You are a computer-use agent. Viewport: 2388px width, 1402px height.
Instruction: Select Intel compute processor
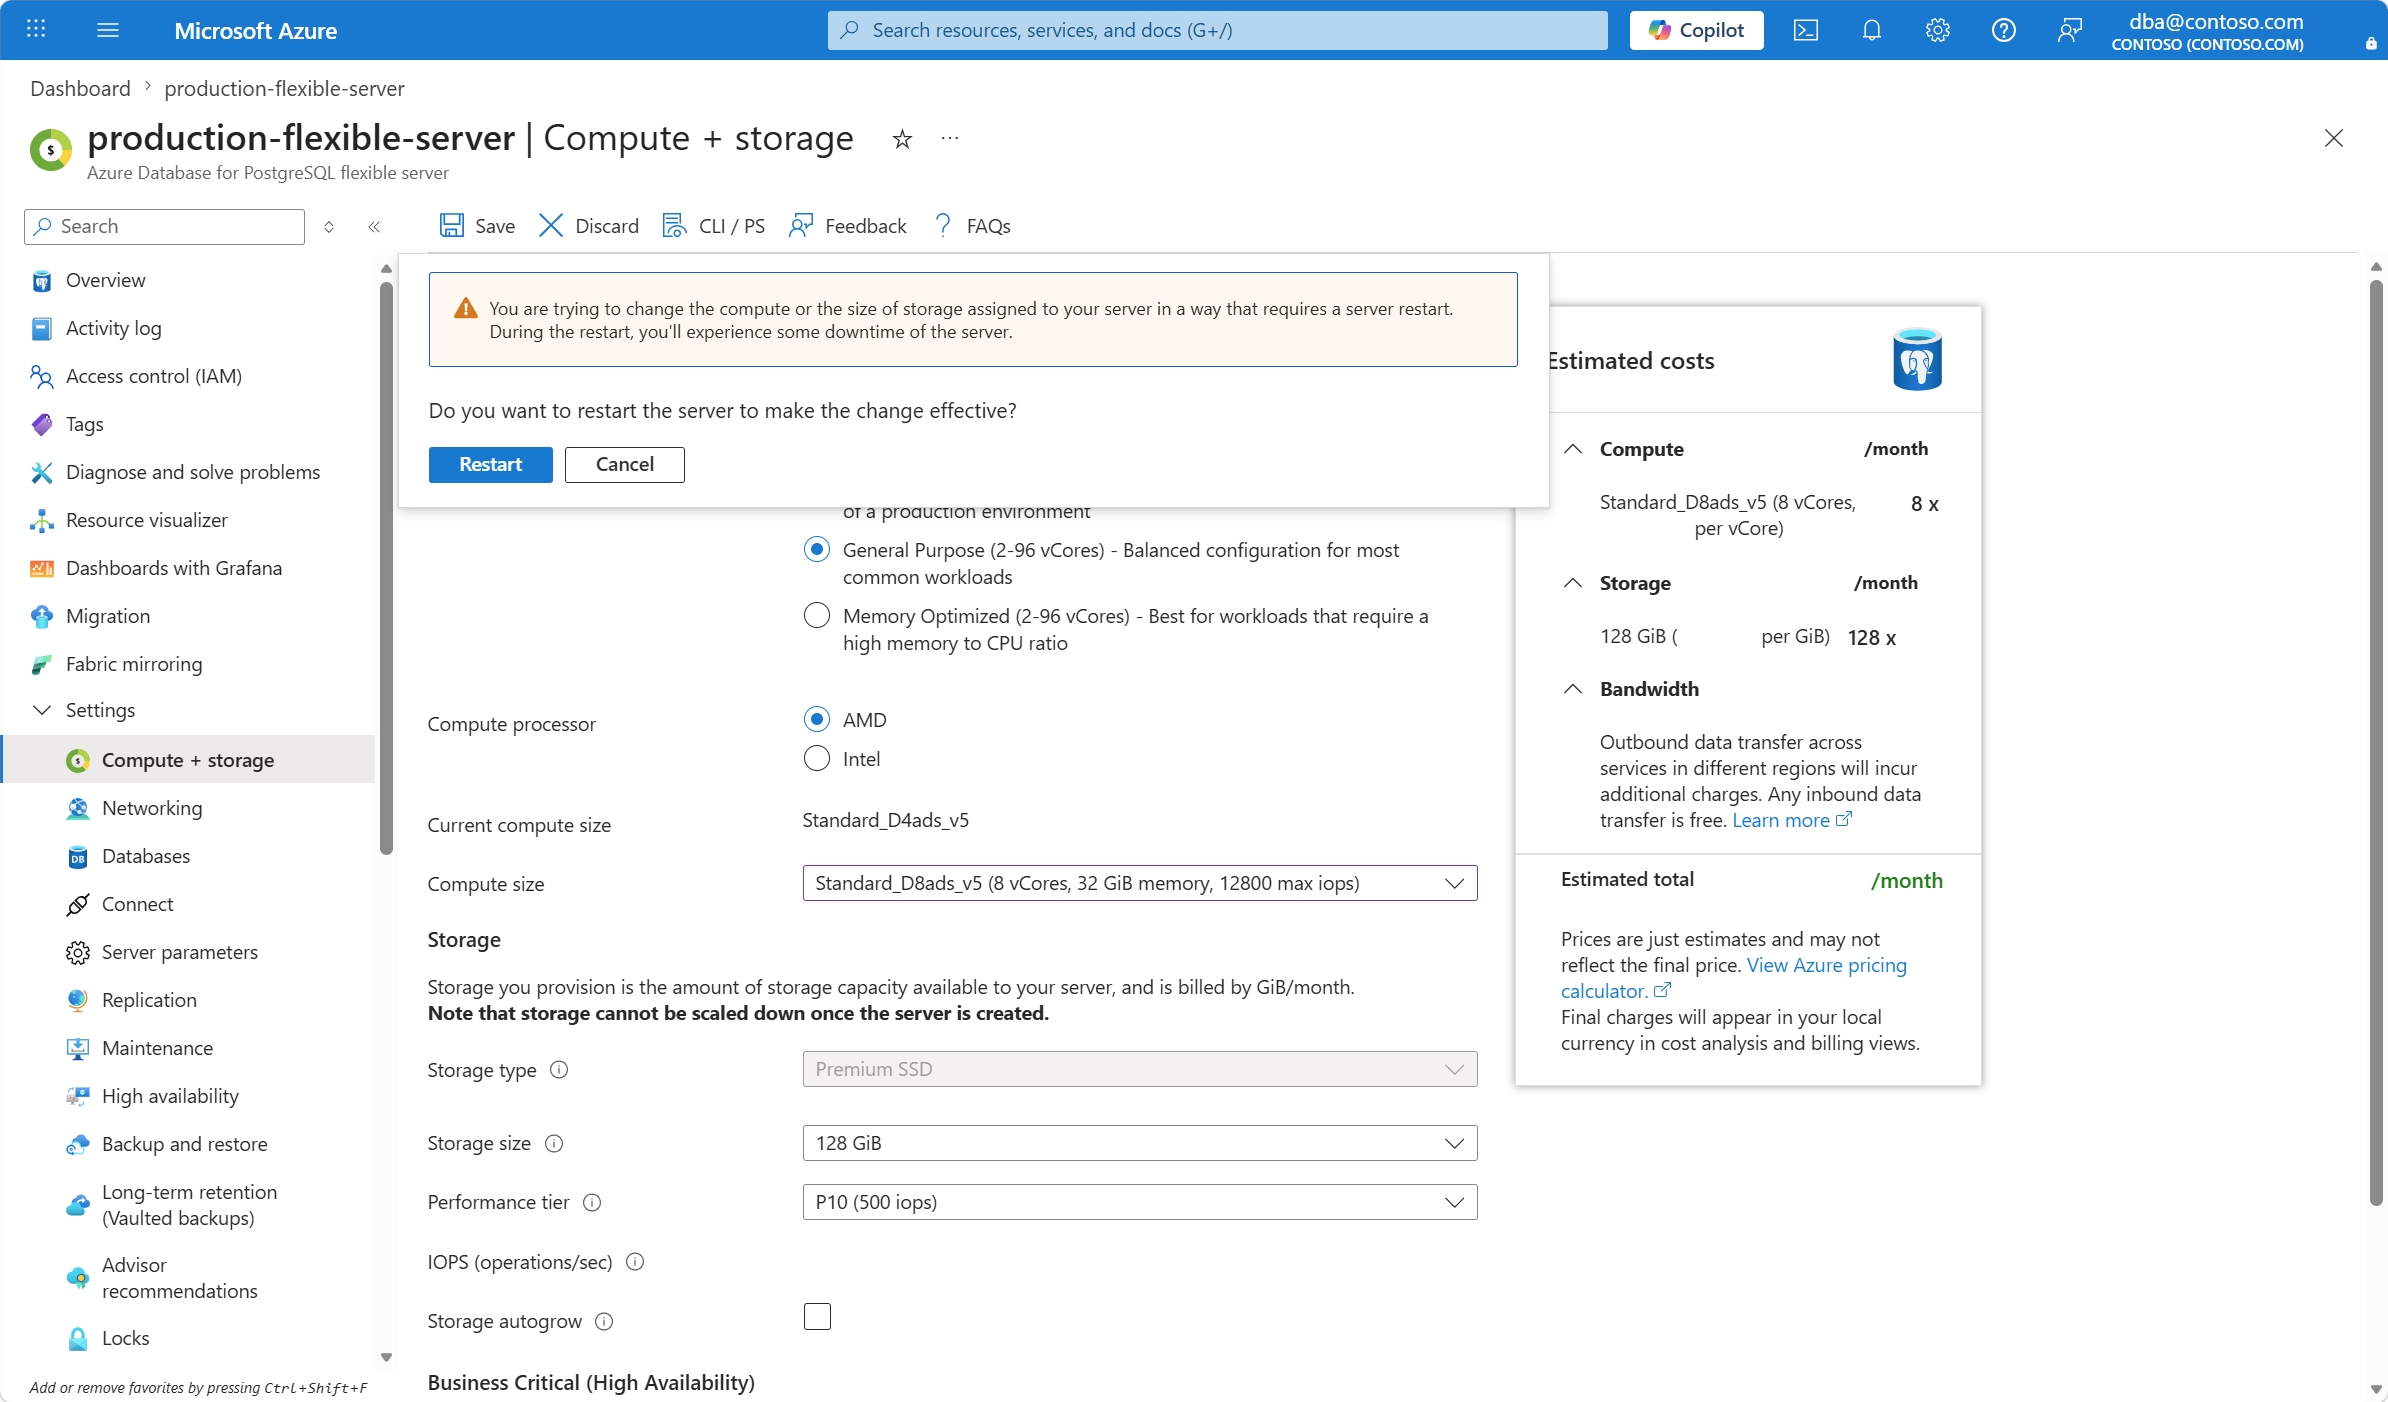(x=817, y=758)
